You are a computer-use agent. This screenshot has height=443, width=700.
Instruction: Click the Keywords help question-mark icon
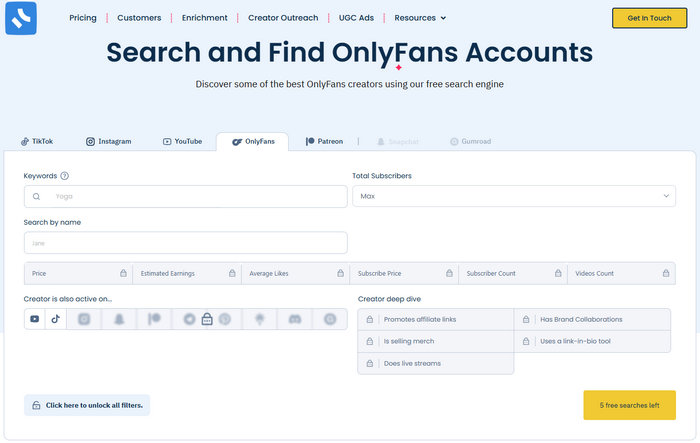[65, 176]
